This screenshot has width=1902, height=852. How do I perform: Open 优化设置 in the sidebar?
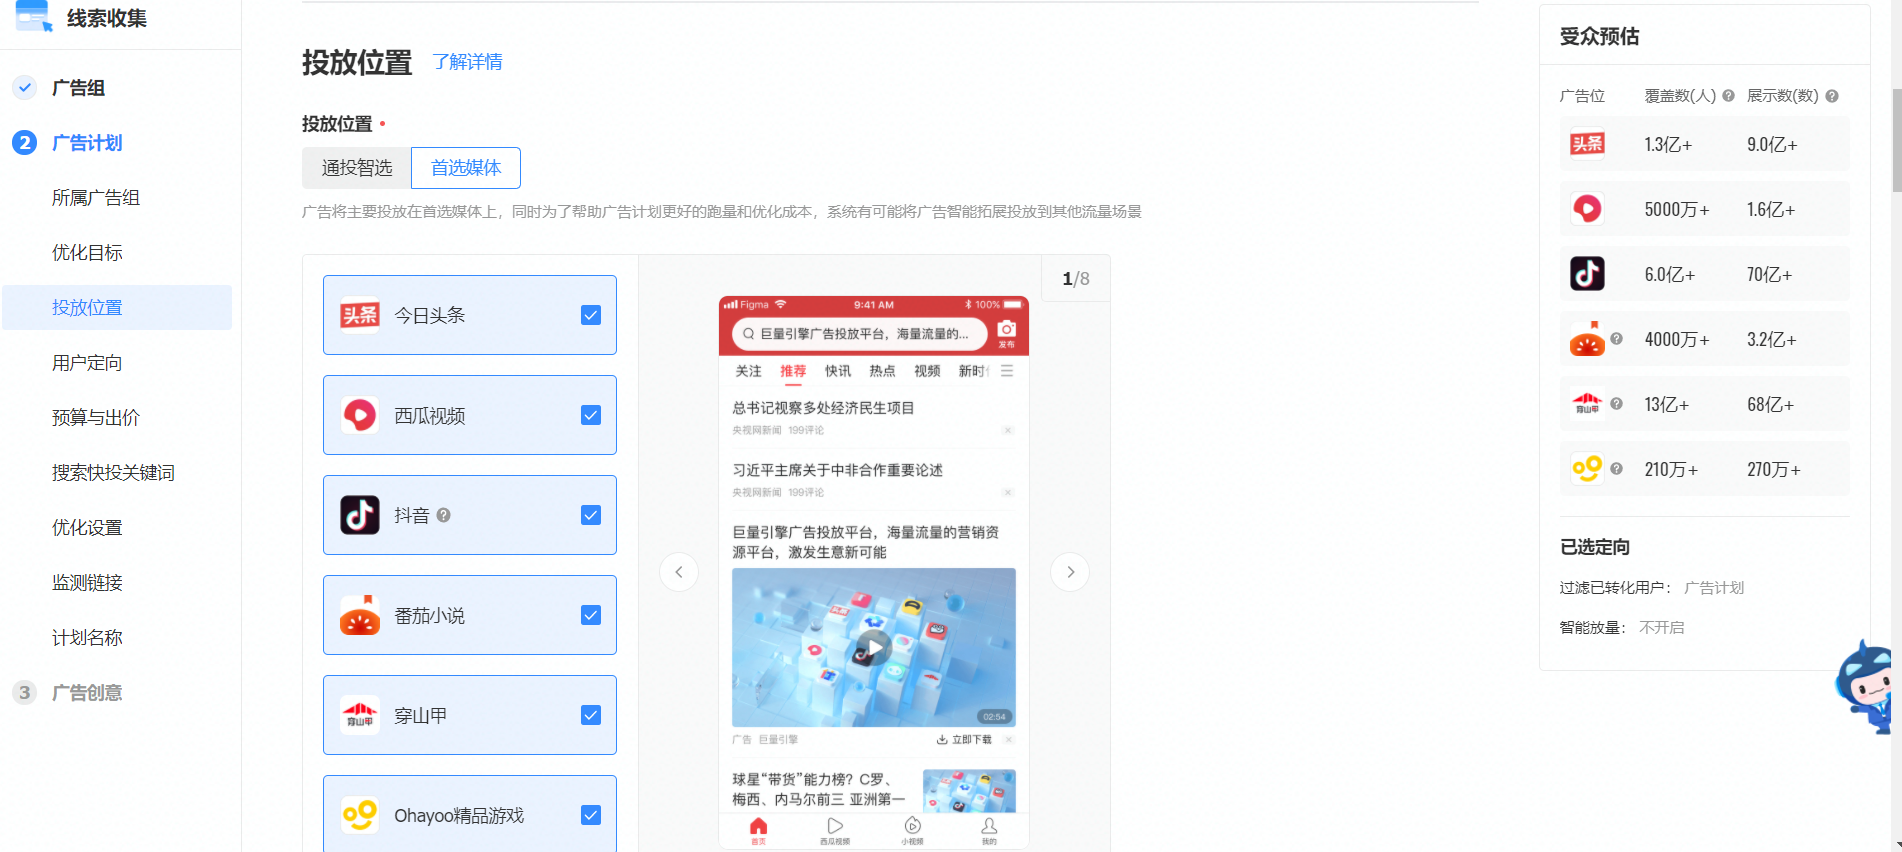[87, 528]
